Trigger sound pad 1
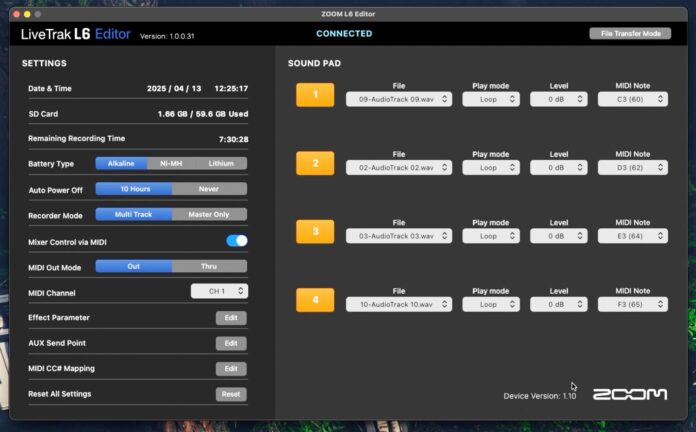Viewport: 696px width, 432px height. coord(315,97)
